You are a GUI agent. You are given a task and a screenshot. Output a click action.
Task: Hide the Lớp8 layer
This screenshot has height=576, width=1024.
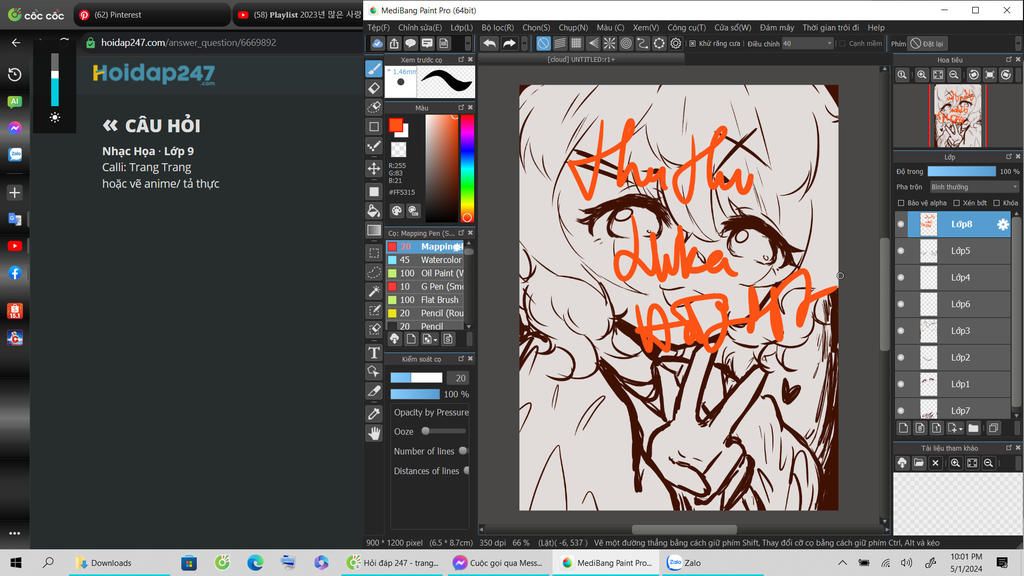(x=901, y=224)
